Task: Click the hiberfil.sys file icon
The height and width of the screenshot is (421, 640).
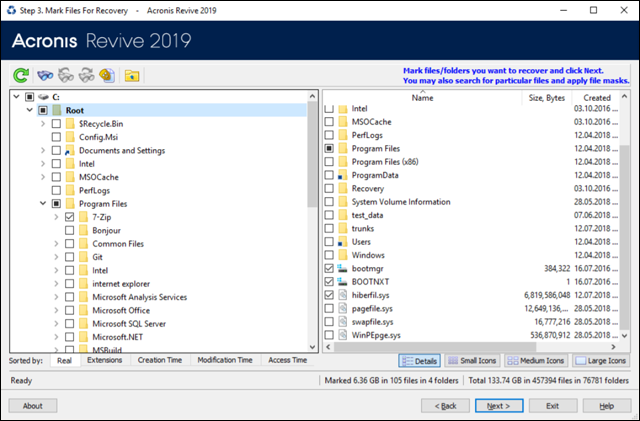Action: (x=343, y=295)
